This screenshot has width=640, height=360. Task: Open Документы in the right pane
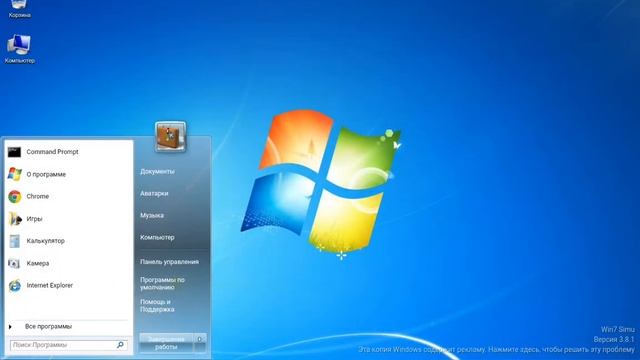coord(157,171)
